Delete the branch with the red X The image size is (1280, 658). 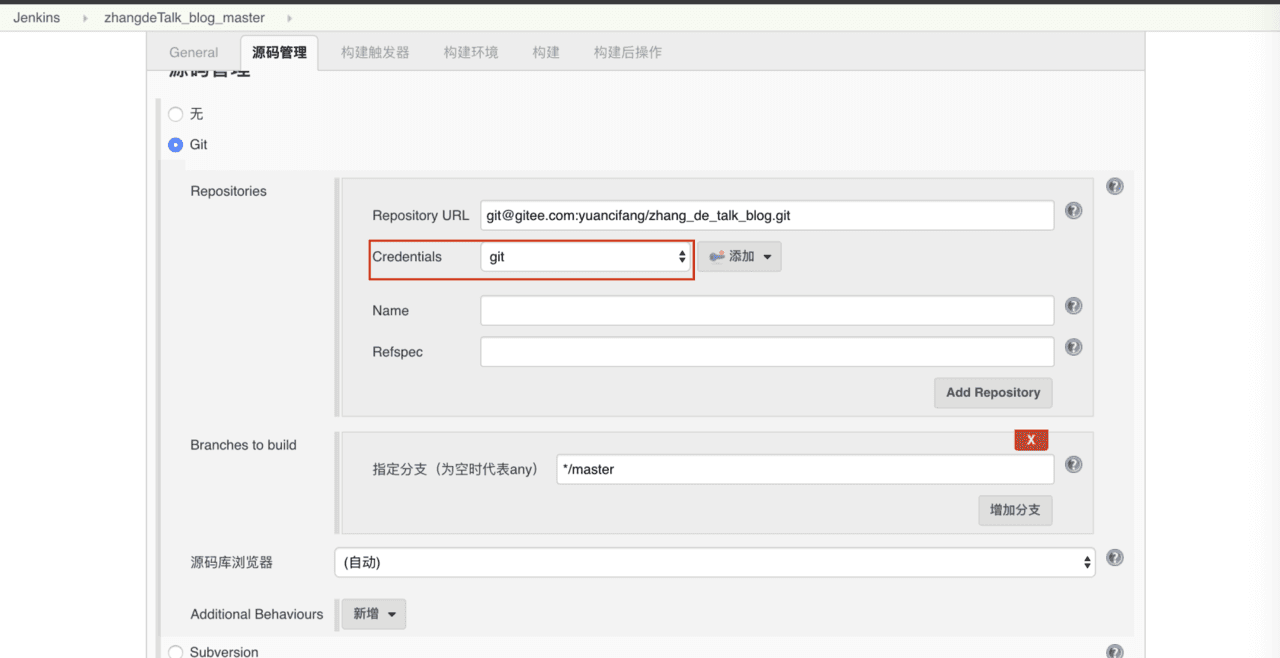pos(1031,440)
